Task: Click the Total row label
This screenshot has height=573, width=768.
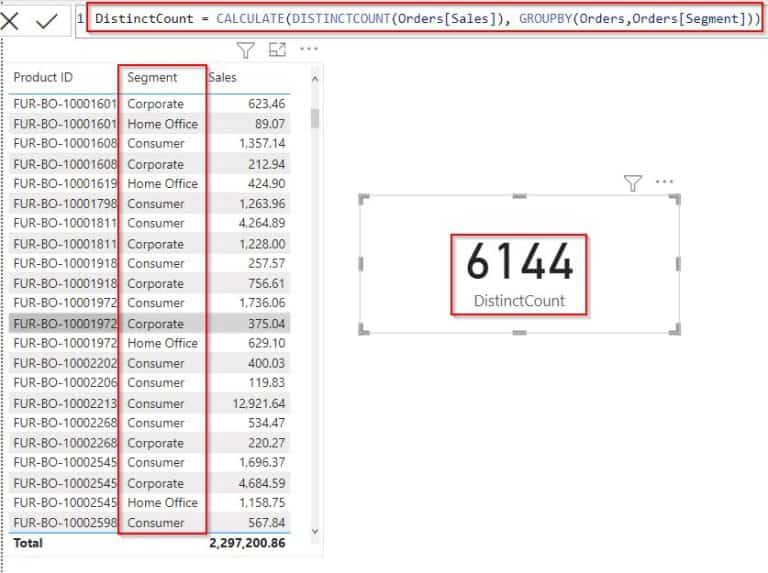Action: point(28,543)
